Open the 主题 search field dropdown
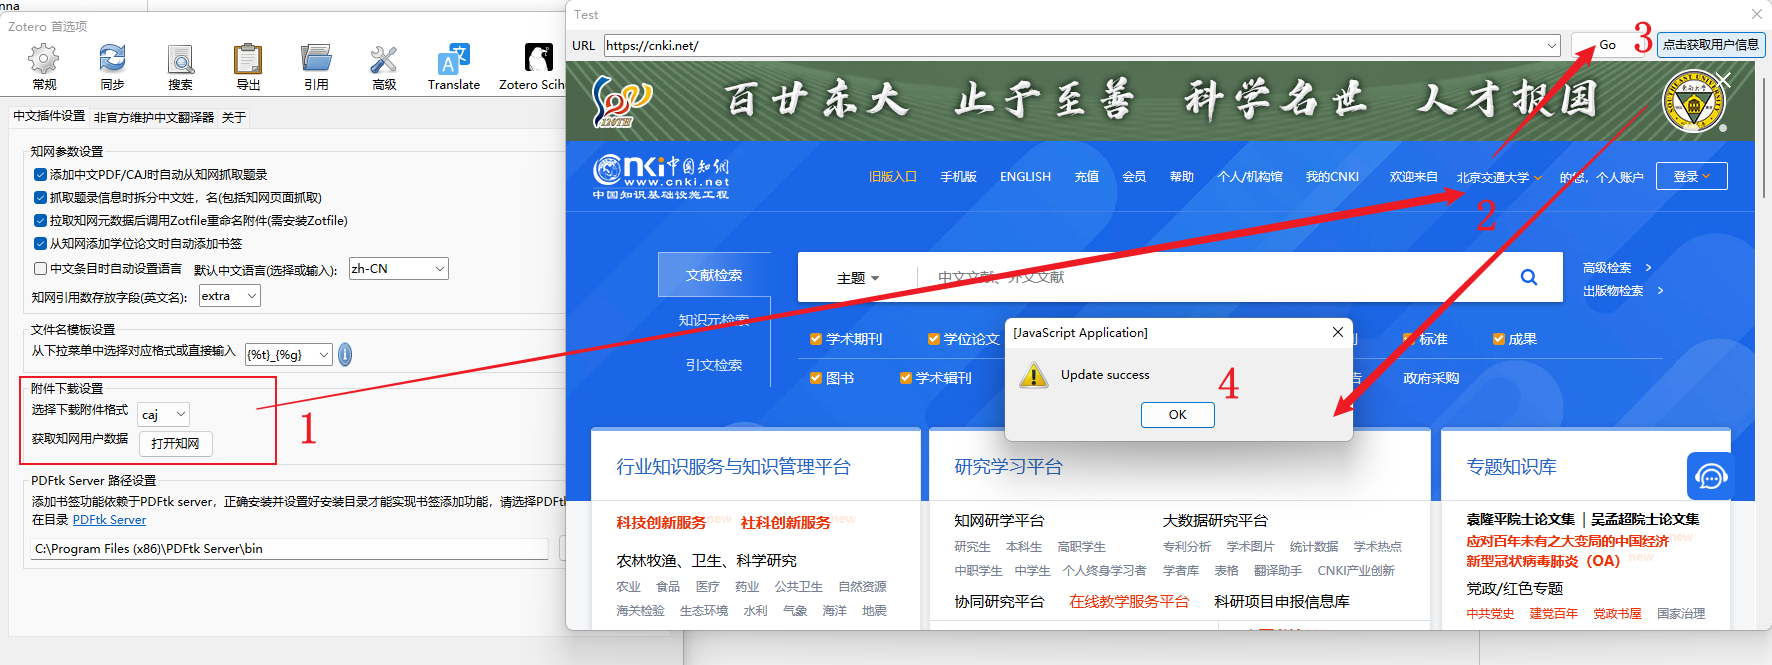The height and width of the screenshot is (665, 1772). 858,278
